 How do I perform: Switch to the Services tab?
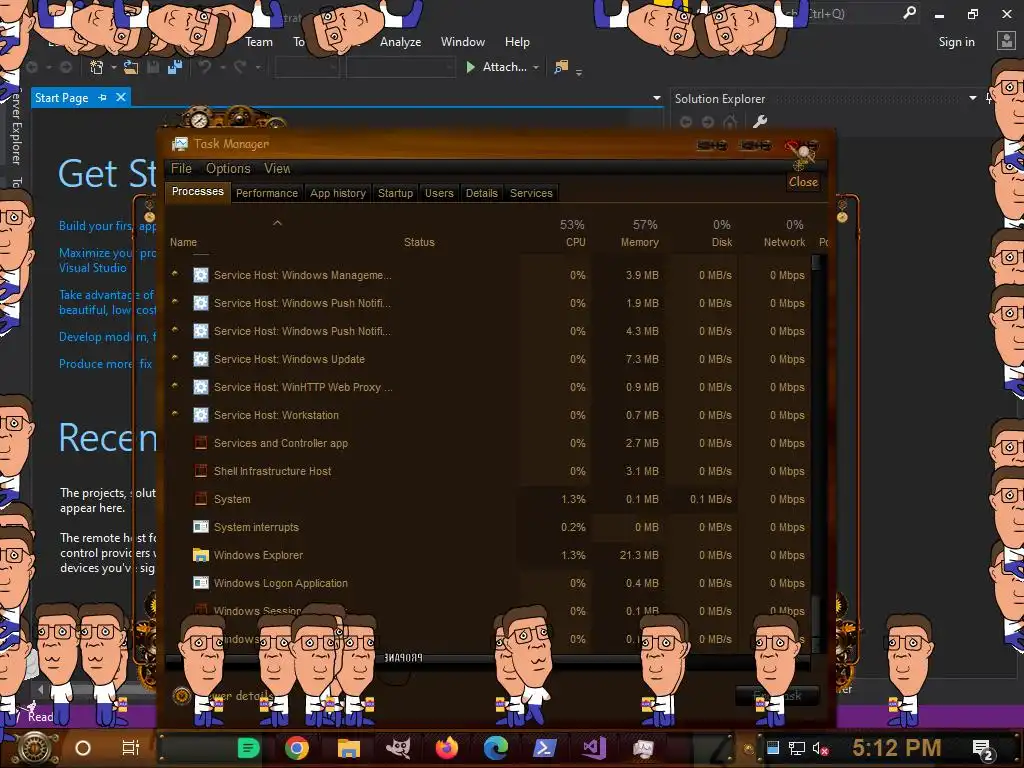click(531, 193)
